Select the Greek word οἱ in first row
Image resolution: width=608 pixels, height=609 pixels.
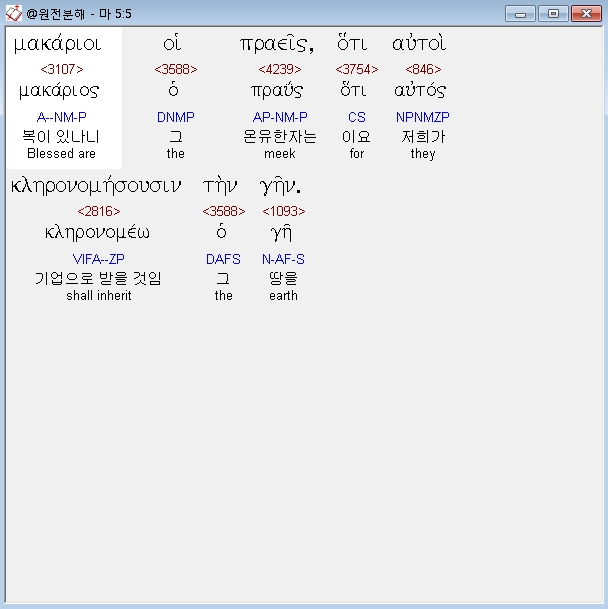[172, 44]
